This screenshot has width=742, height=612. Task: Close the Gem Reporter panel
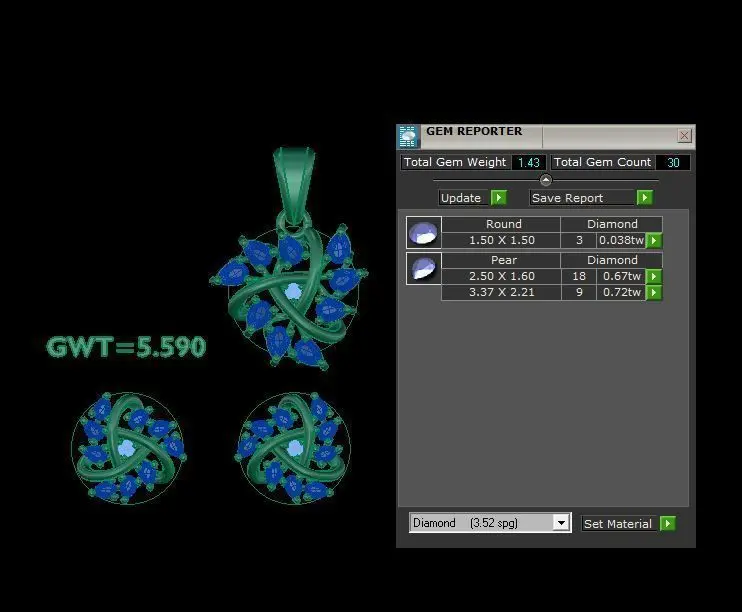[684, 136]
